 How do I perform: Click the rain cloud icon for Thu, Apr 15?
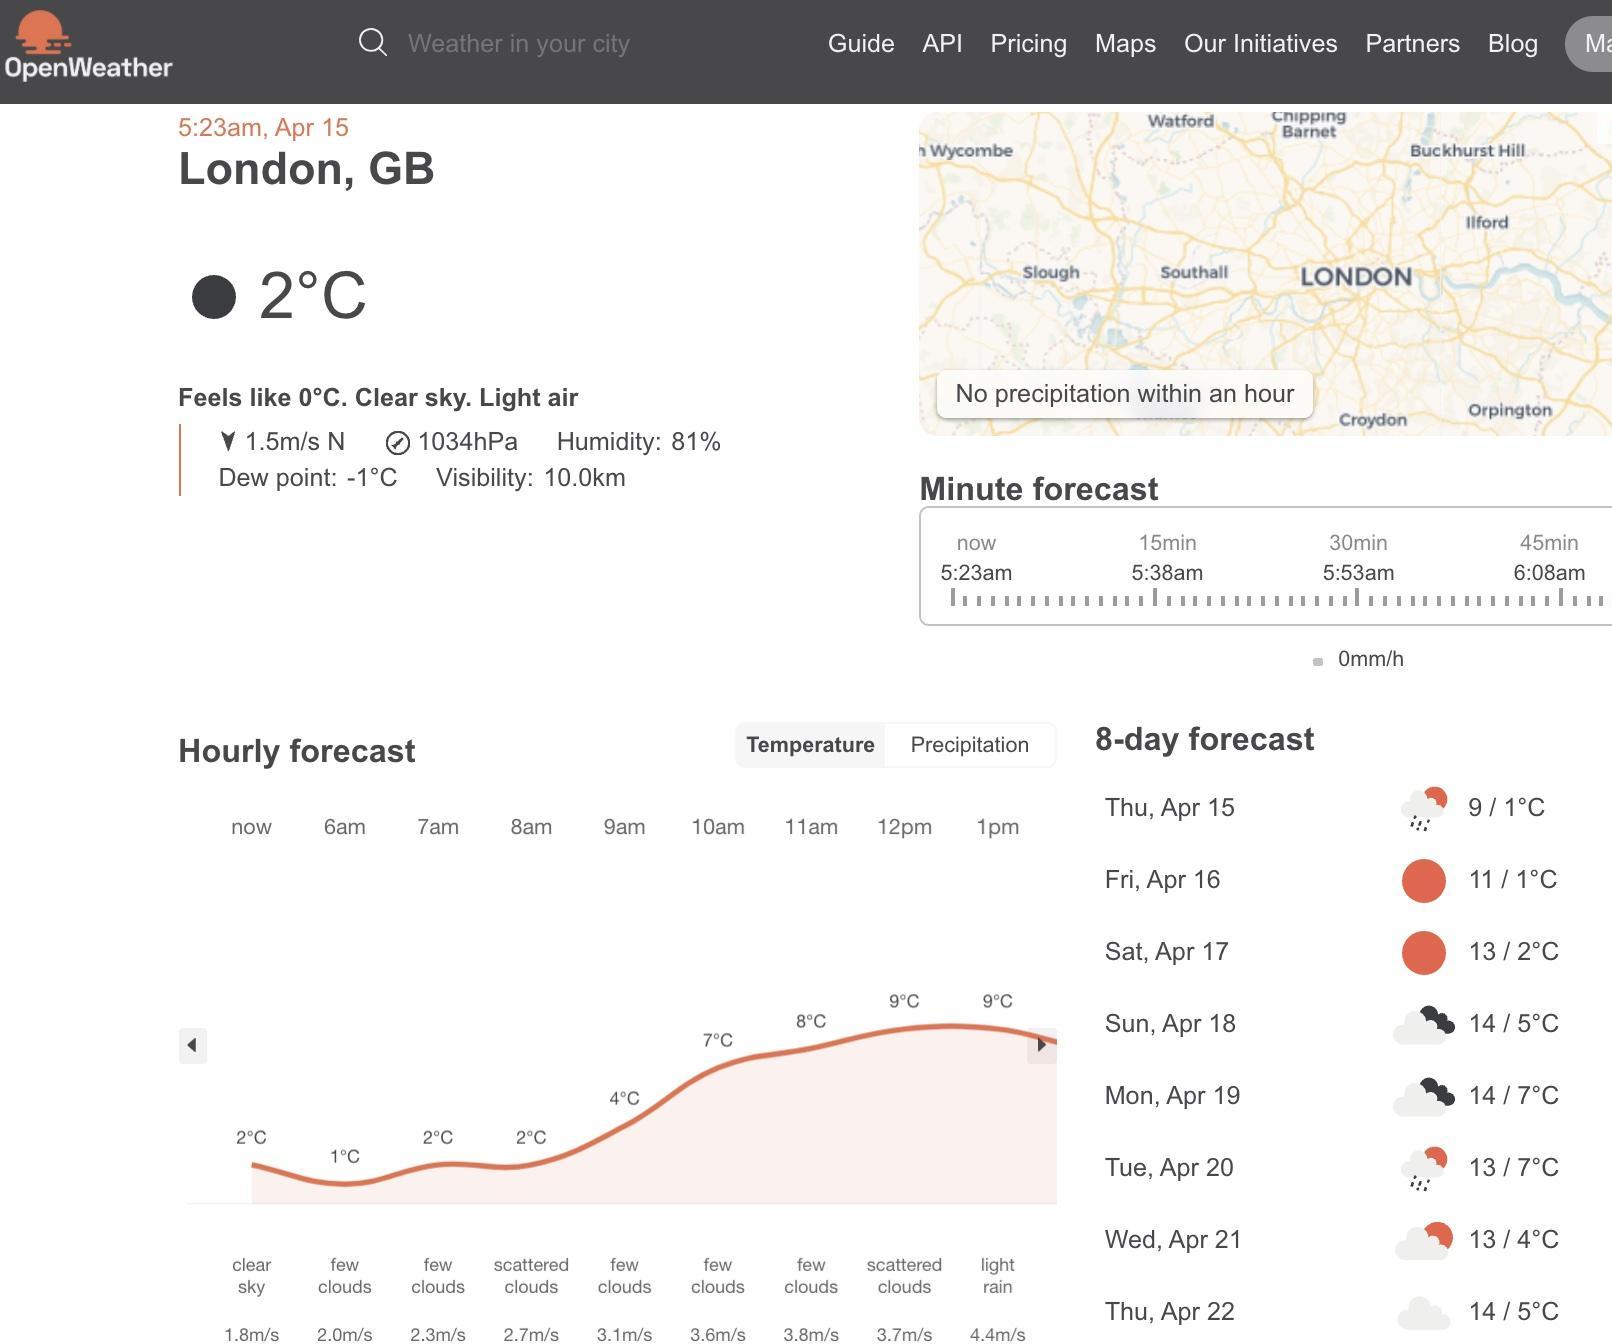1423,808
